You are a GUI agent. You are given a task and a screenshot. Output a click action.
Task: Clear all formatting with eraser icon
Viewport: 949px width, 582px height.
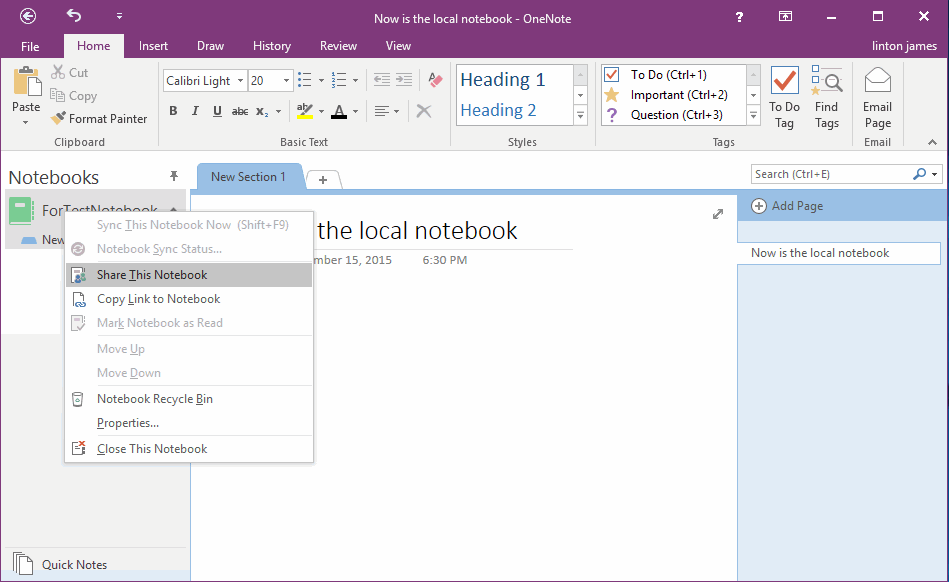pos(435,79)
